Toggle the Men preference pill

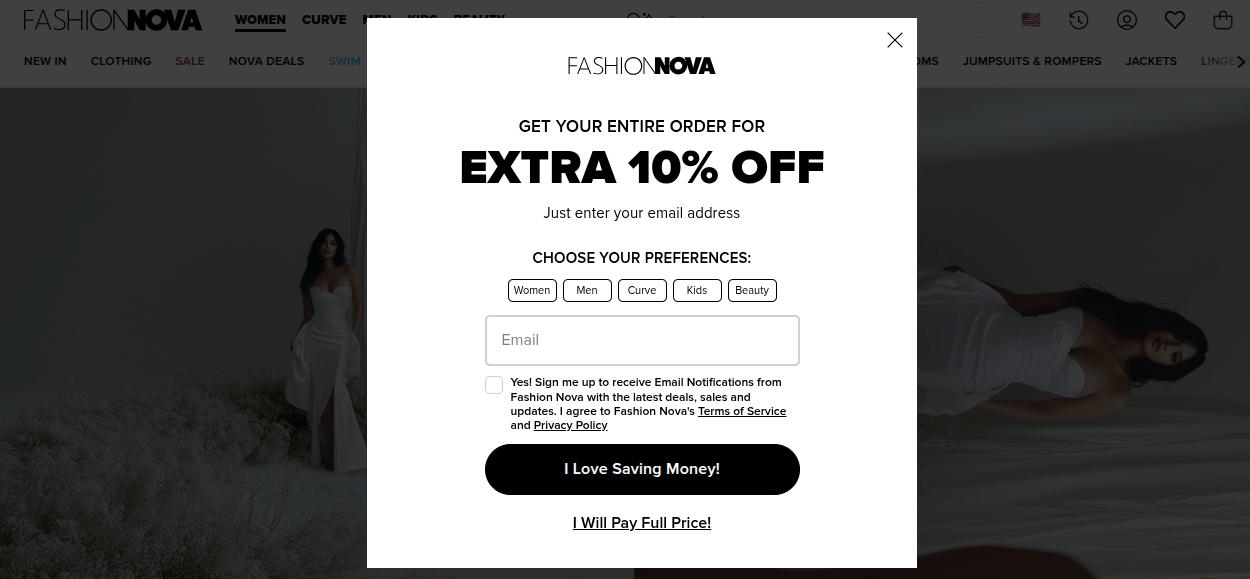[587, 290]
